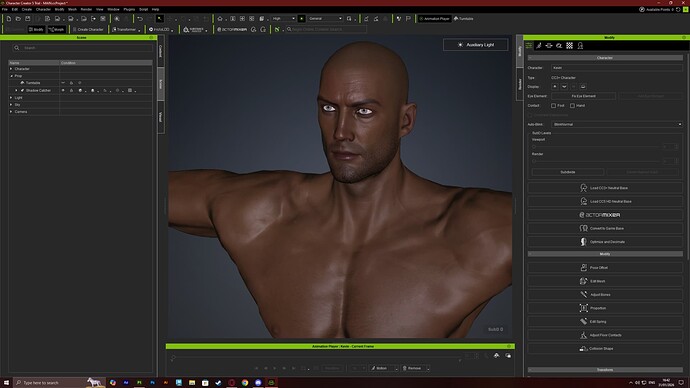Click the Save Project disk icon
Image resolution: width=690 pixels, height=388 pixels.
click(x=28, y=19)
